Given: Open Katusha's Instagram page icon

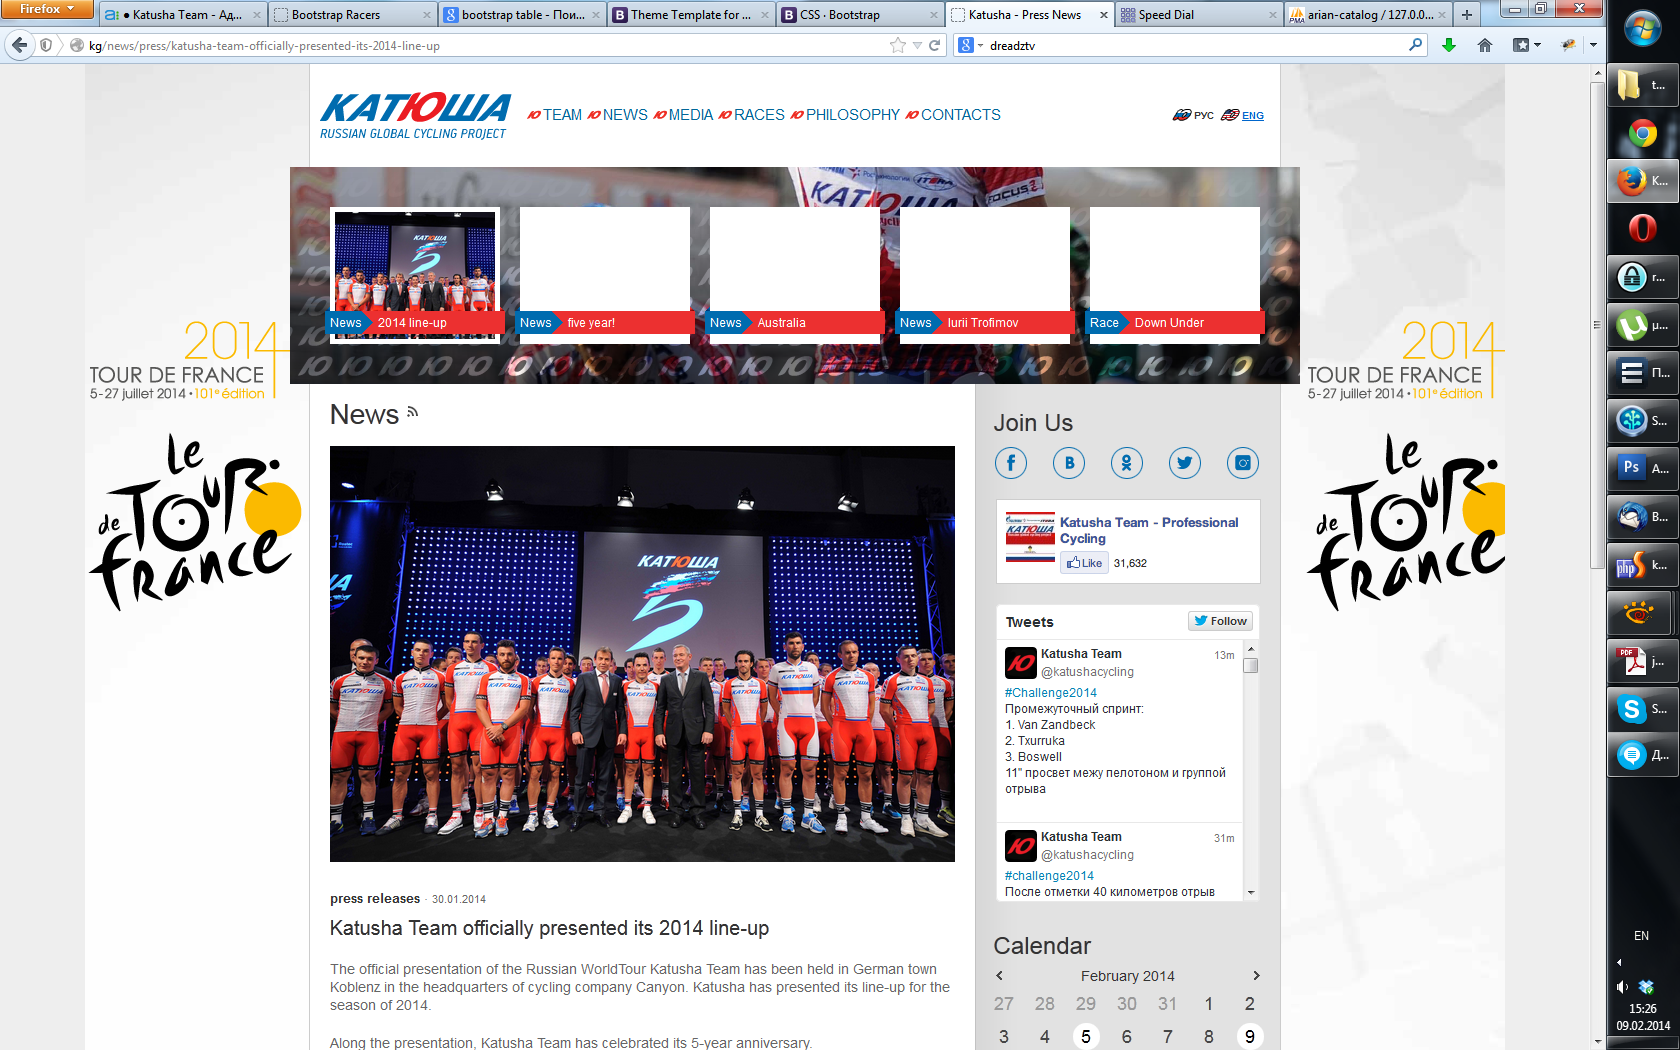Looking at the screenshot, I should [1243, 463].
